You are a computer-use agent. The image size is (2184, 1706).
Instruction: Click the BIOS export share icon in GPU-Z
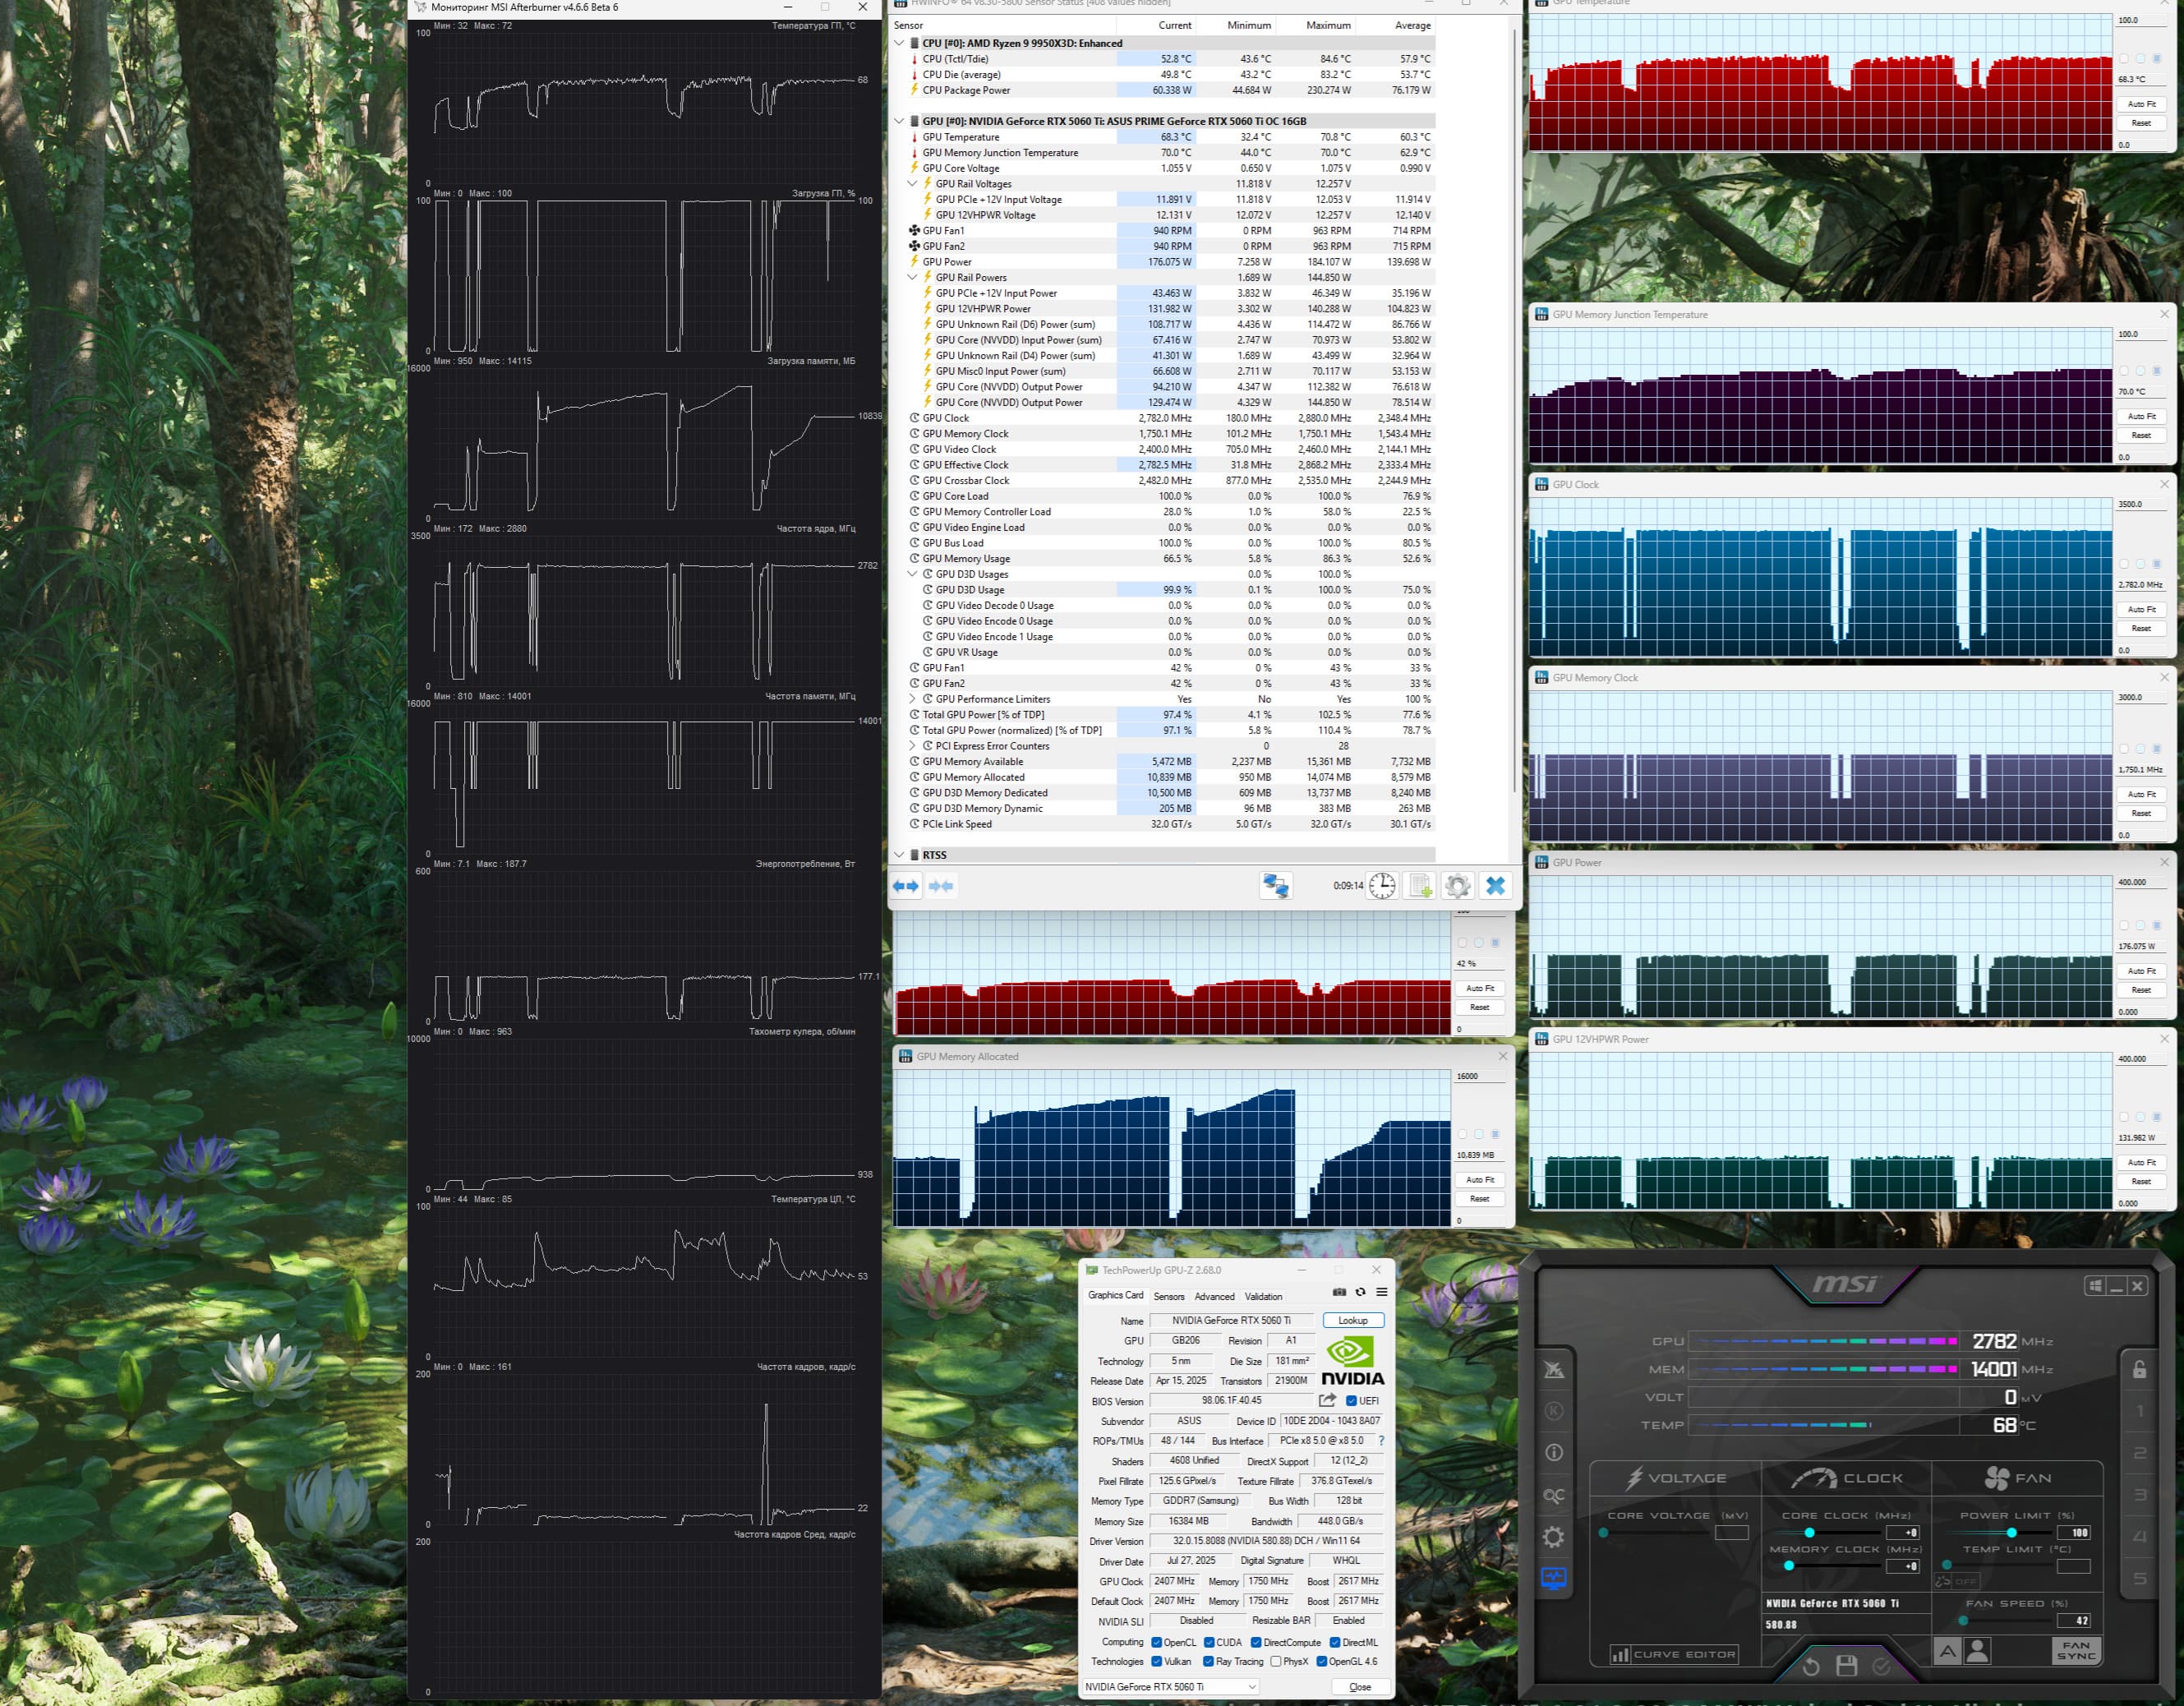pos(1327,1400)
